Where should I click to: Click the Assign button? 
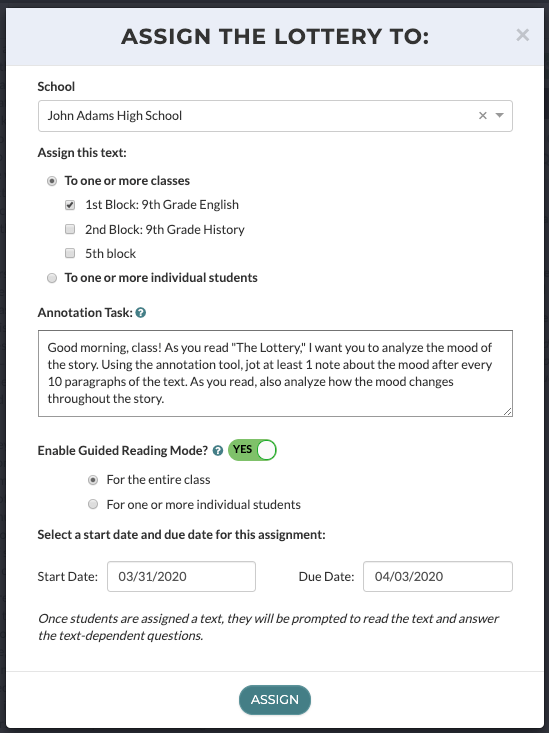[x=275, y=700]
